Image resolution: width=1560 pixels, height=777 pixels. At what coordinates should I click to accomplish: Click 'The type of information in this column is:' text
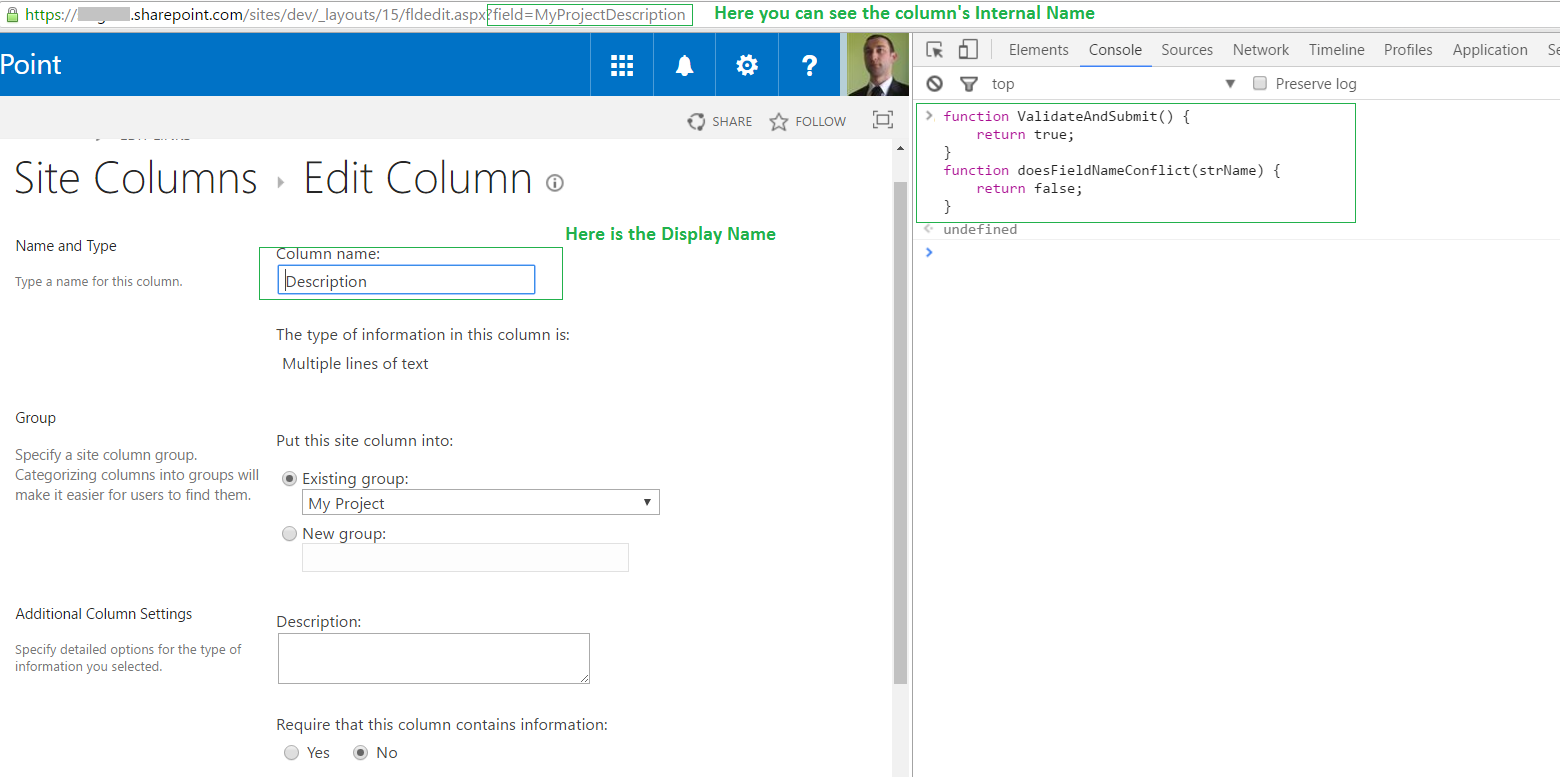coord(423,334)
